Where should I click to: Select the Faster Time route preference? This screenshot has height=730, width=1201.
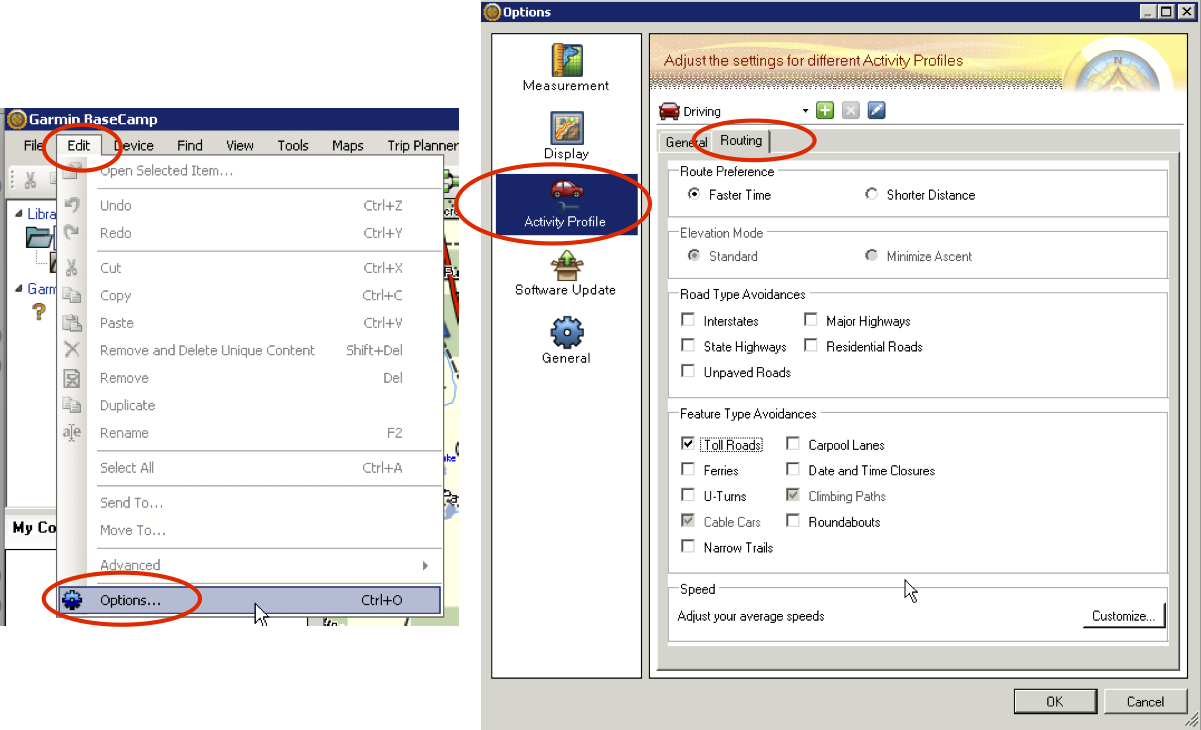tap(729, 195)
